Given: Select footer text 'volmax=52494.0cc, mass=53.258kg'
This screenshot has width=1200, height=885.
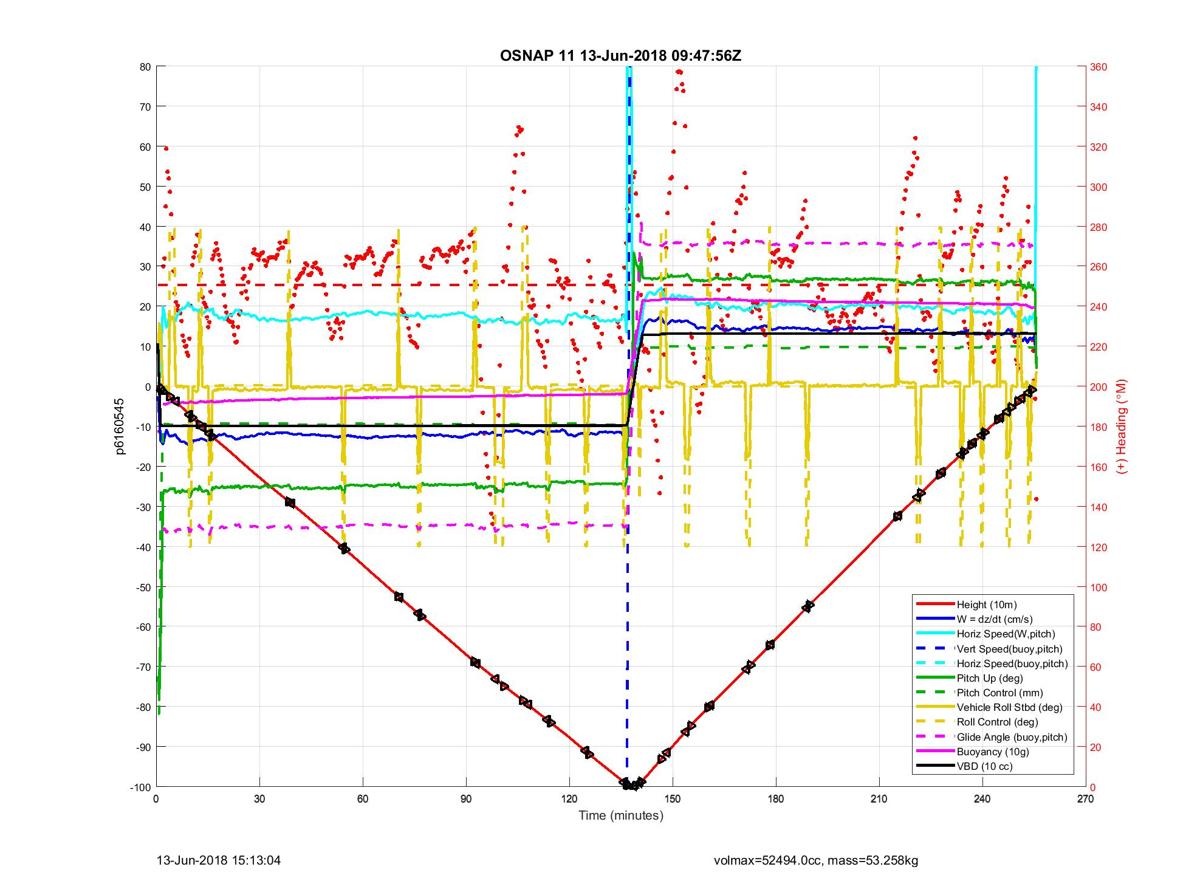Looking at the screenshot, I should 816,859.
